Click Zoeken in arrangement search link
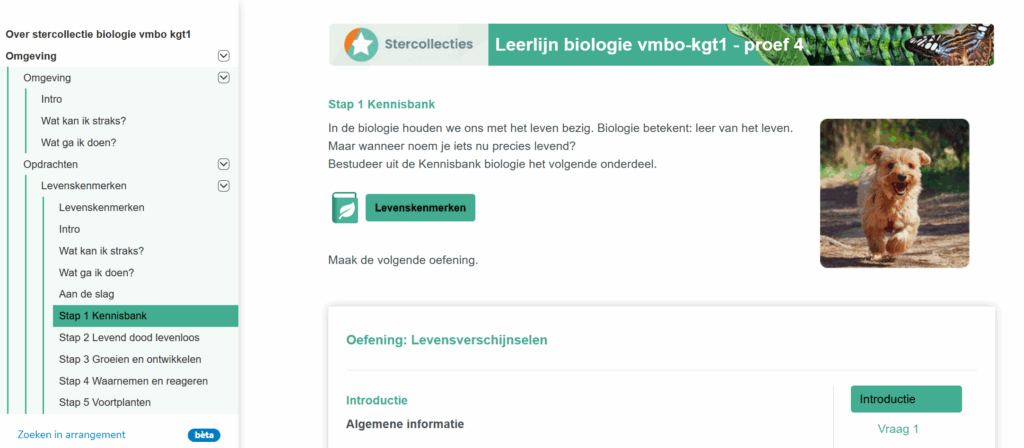The height and width of the screenshot is (448, 1024). [x=71, y=435]
